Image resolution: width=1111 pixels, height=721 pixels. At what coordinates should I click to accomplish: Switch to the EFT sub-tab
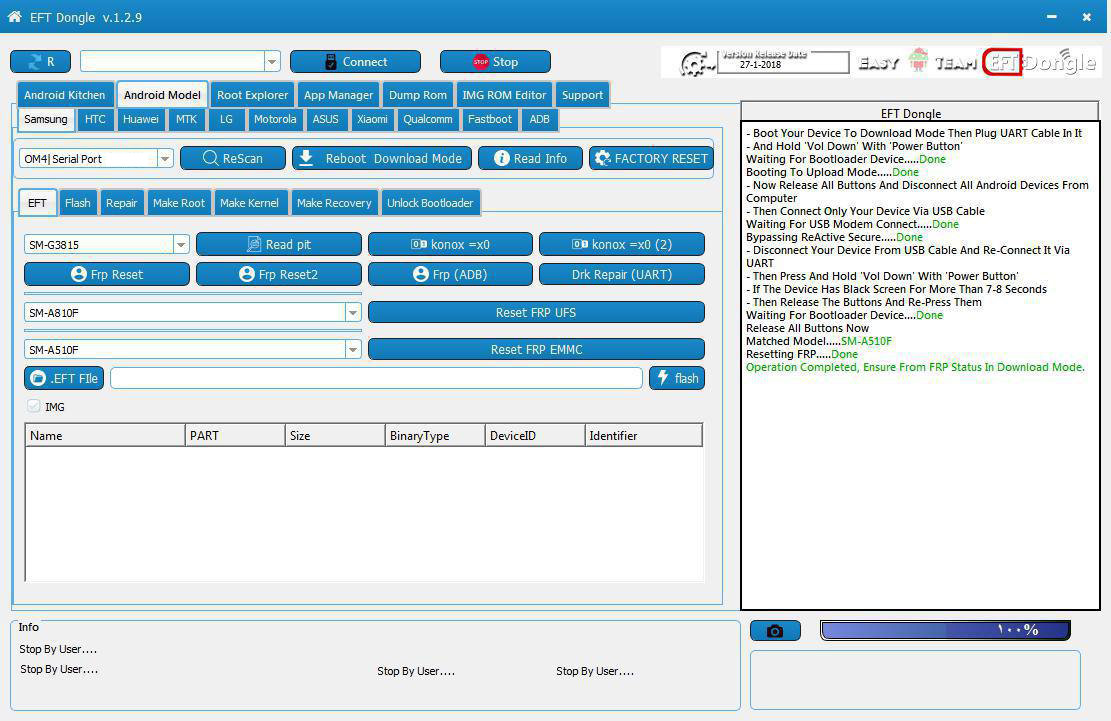coord(37,203)
